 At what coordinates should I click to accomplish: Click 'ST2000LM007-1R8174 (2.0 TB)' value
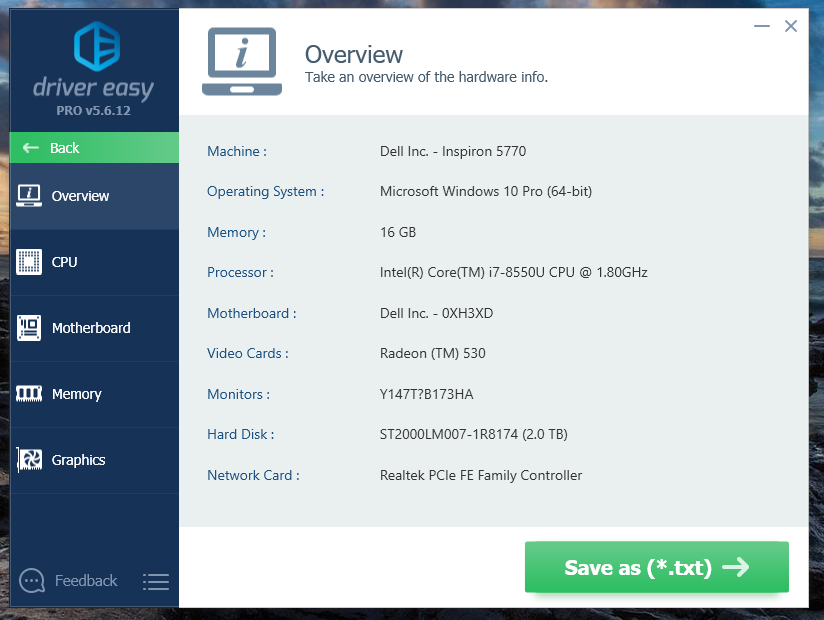pyautogui.click(x=473, y=434)
